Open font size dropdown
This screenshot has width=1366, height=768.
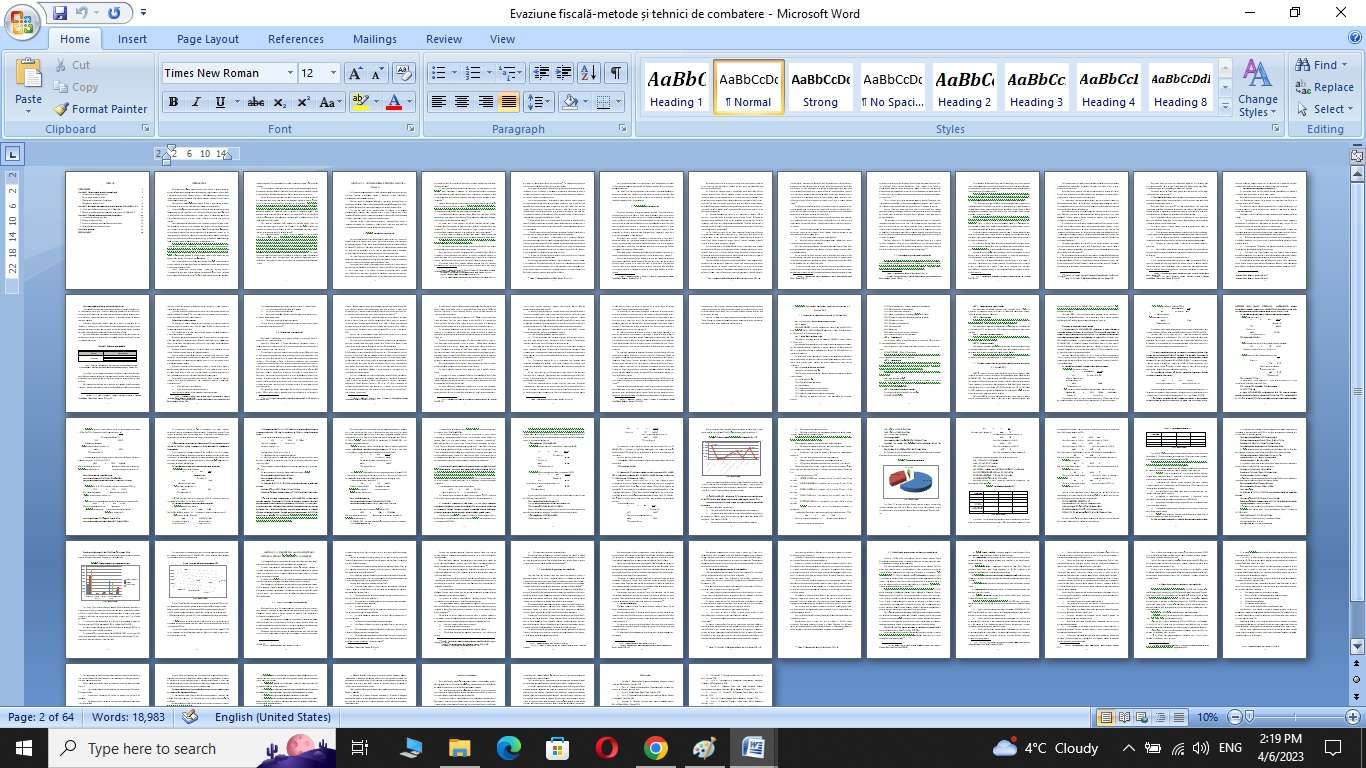point(333,73)
